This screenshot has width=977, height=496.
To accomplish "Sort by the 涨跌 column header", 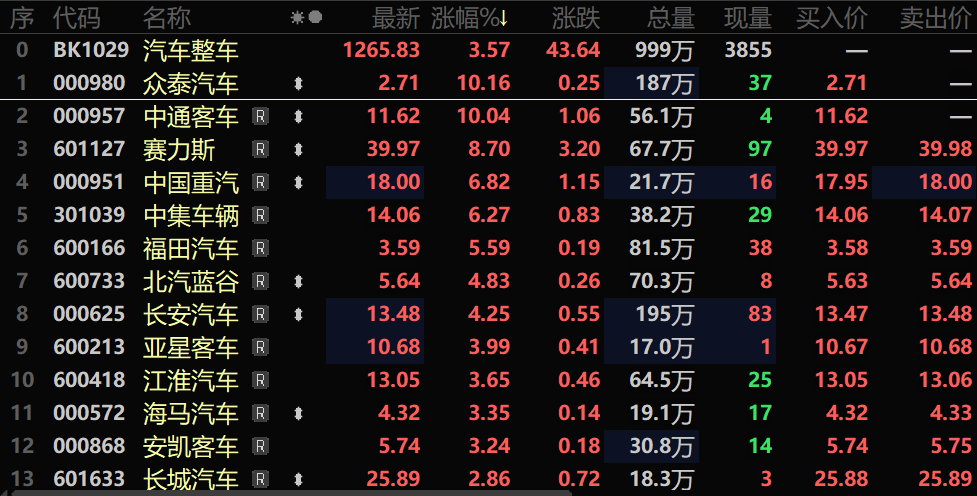I will point(576,18).
